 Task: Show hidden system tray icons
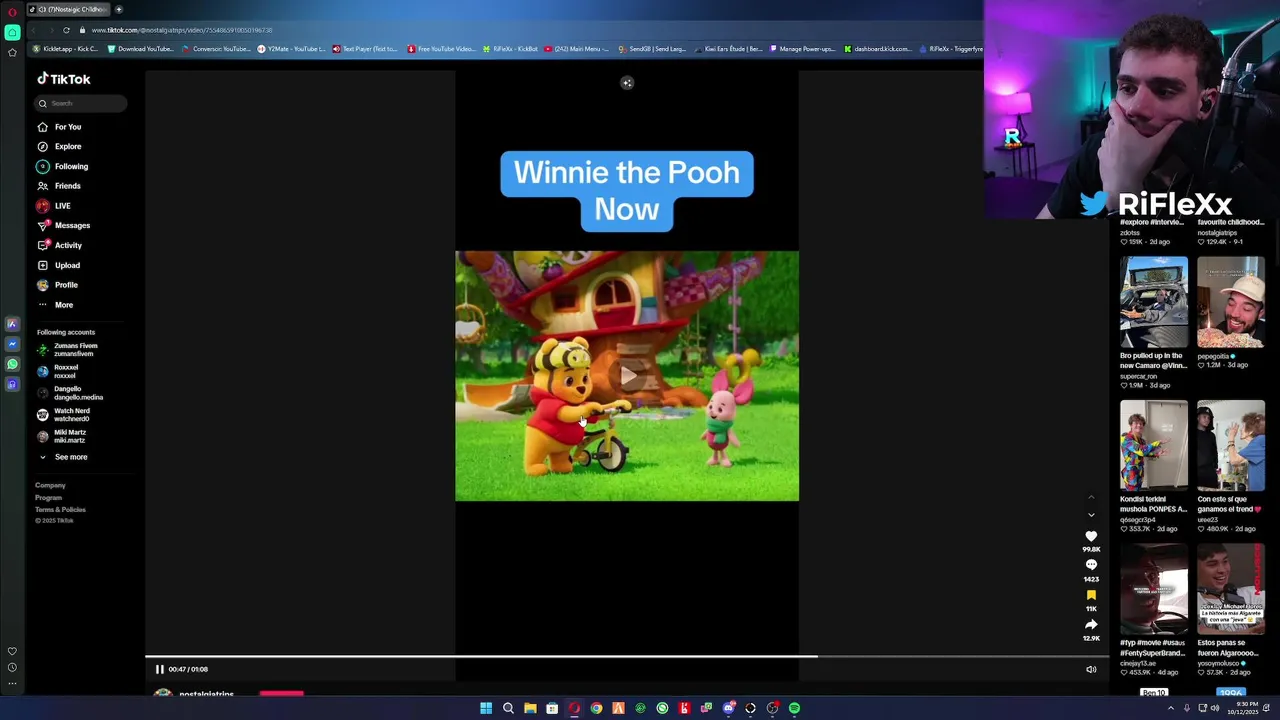click(x=1171, y=708)
